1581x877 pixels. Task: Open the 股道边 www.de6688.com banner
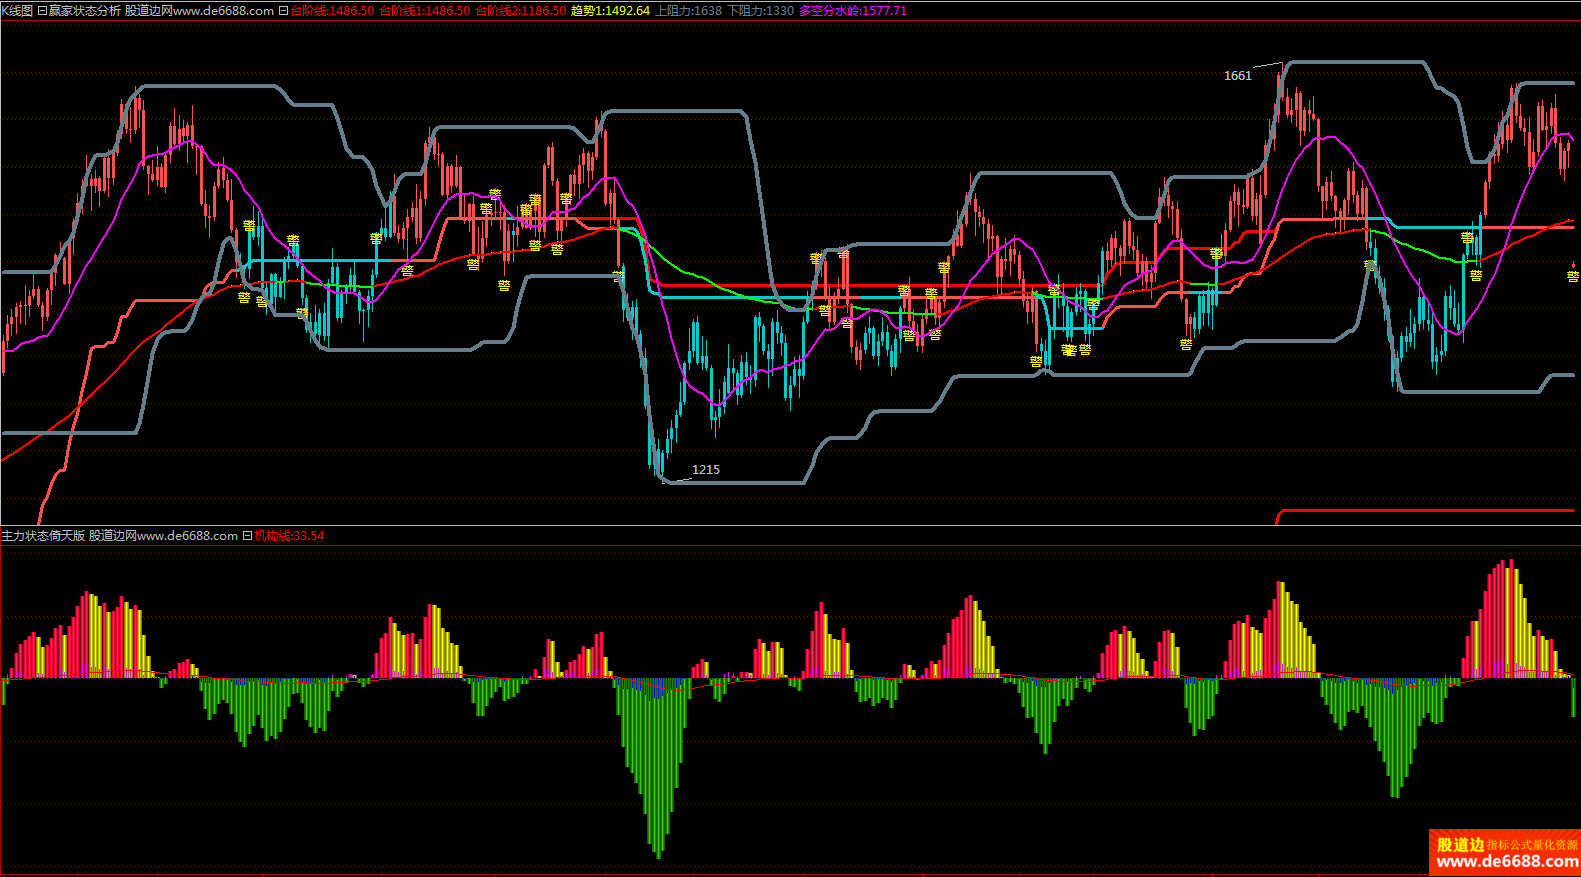(1504, 853)
